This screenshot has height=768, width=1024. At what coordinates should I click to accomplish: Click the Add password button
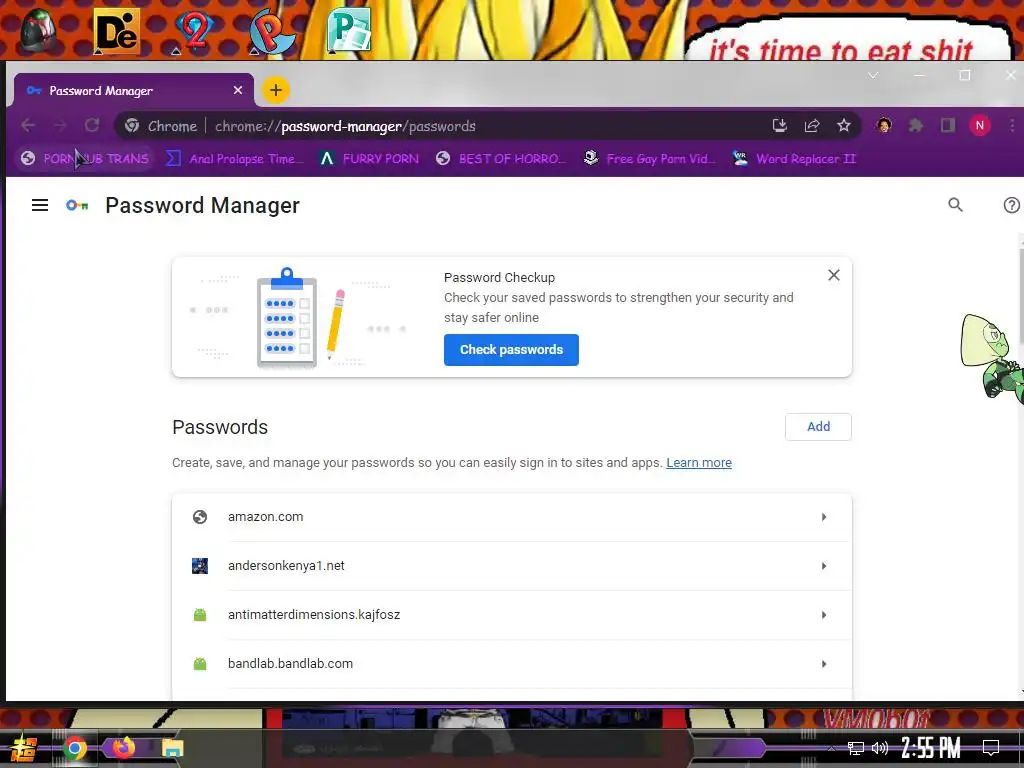point(818,426)
